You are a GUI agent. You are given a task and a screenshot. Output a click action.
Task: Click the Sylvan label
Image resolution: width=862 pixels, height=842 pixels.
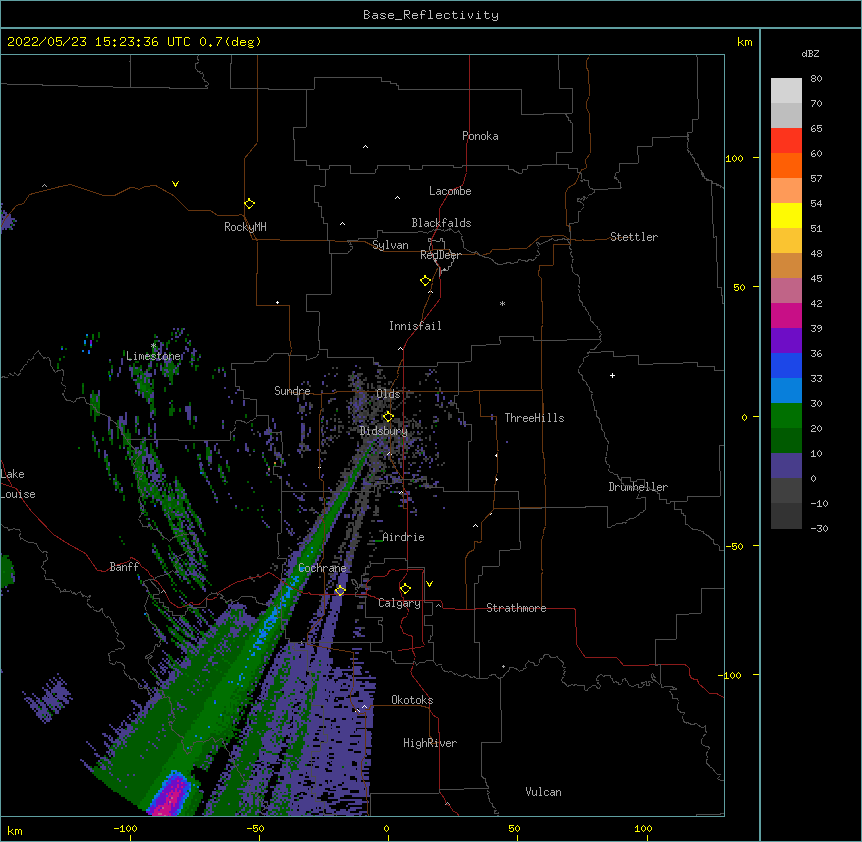click(390, 245)
